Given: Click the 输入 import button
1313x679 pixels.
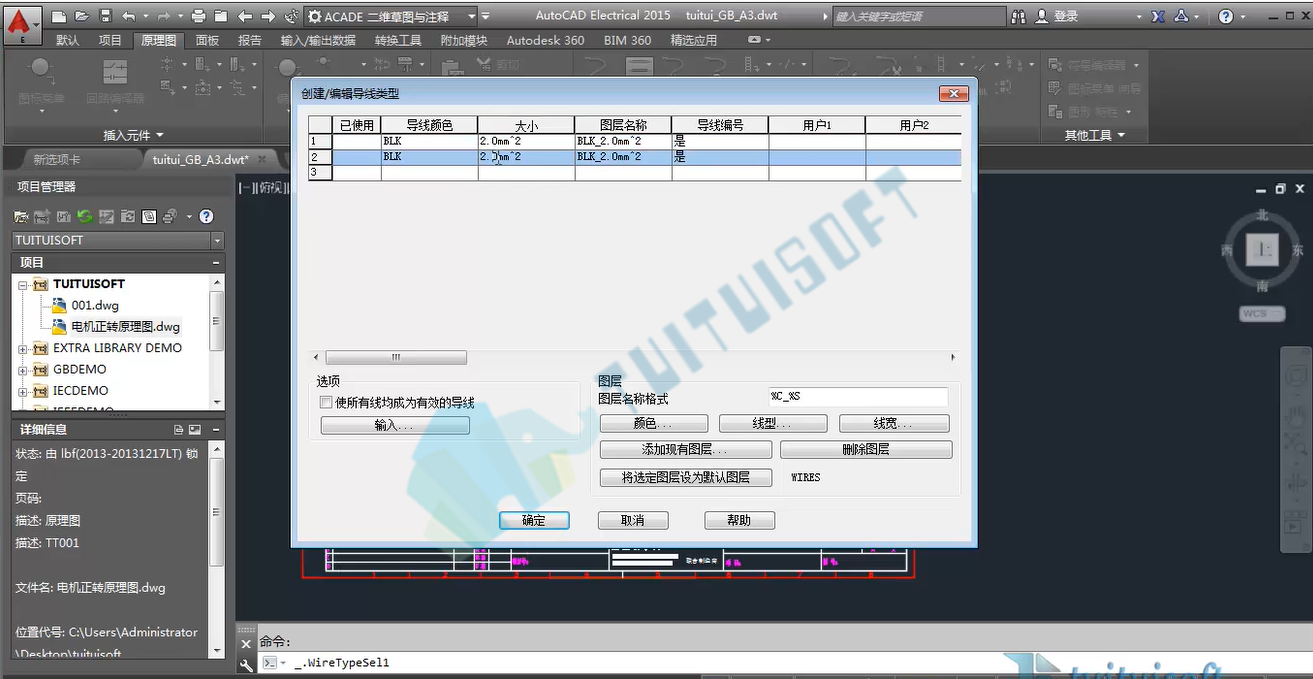Looking at the screenshot, I should (394, 425).
